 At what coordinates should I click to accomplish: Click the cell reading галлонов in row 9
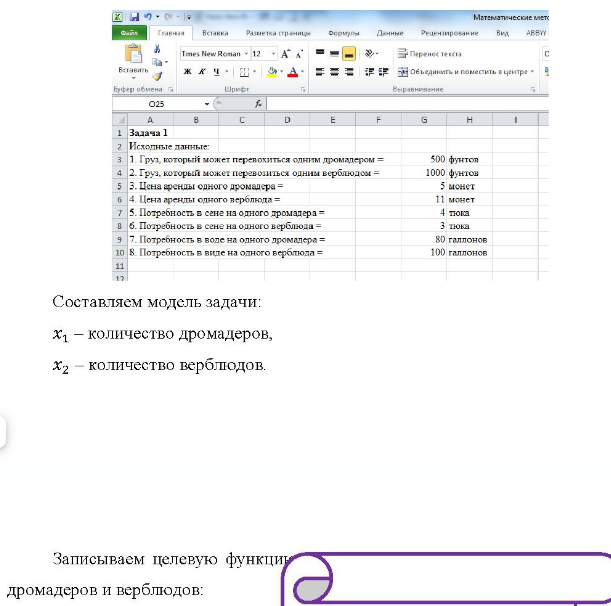click(469, 239)
